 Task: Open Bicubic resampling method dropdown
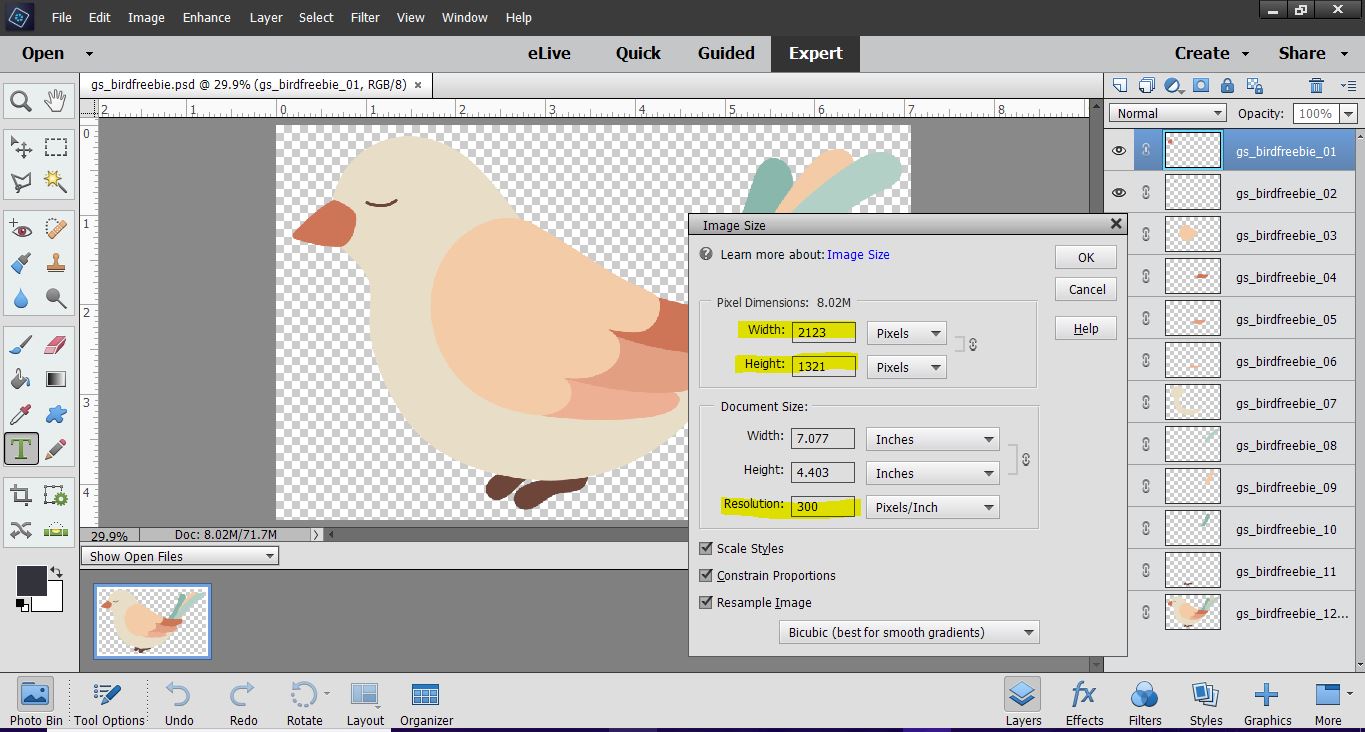pos(909,632)
